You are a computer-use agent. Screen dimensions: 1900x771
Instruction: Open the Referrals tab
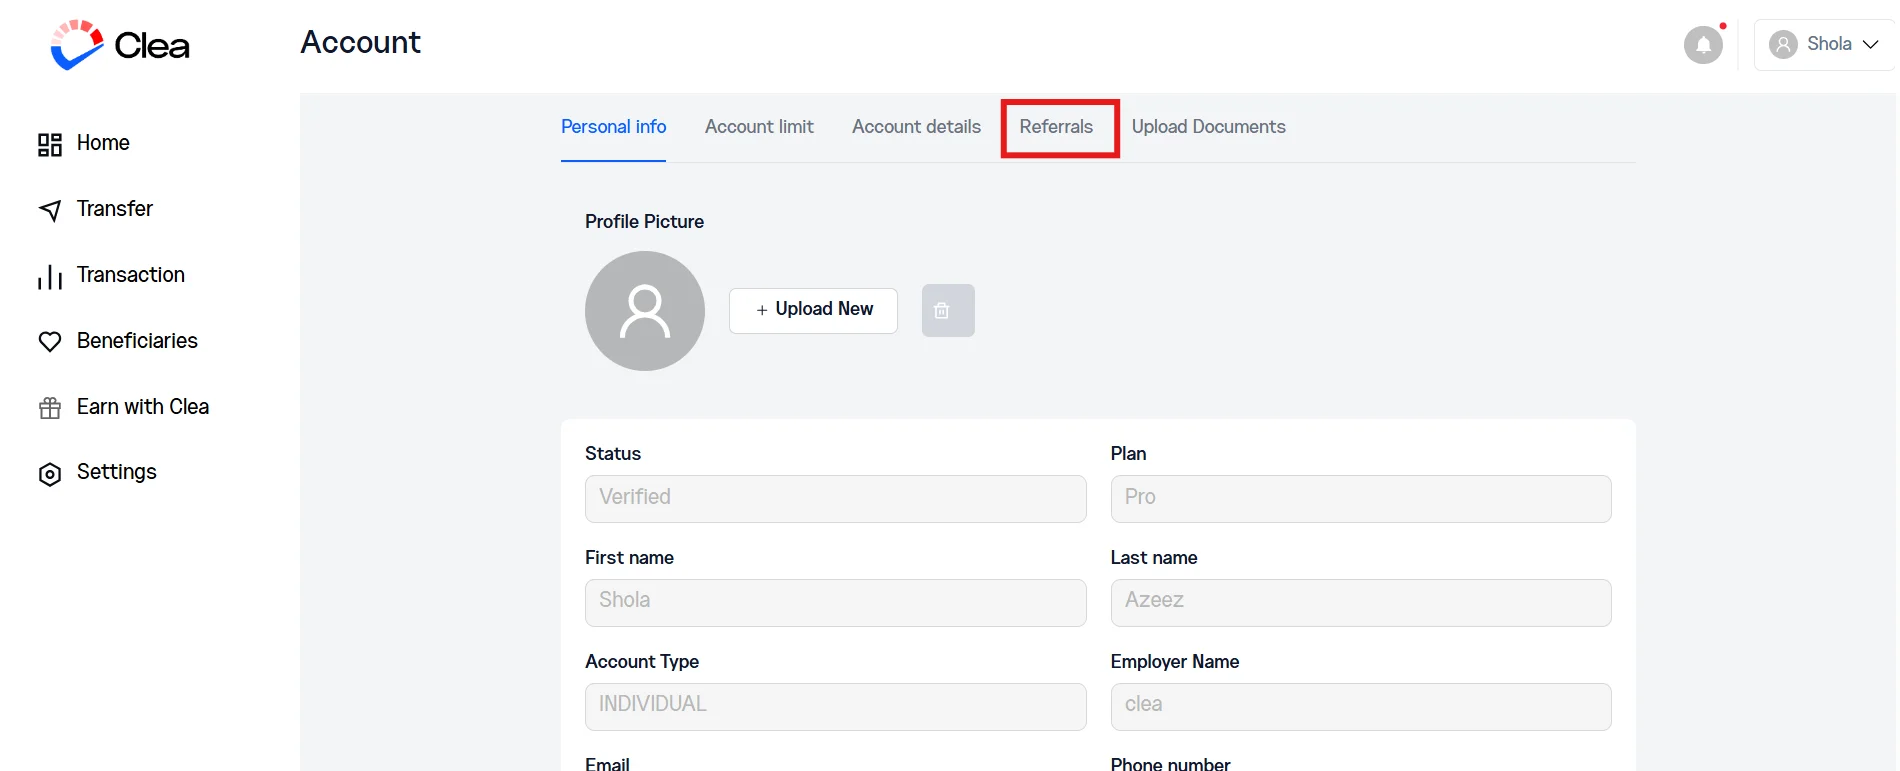pyautogui.click(x=1056, y=127)
